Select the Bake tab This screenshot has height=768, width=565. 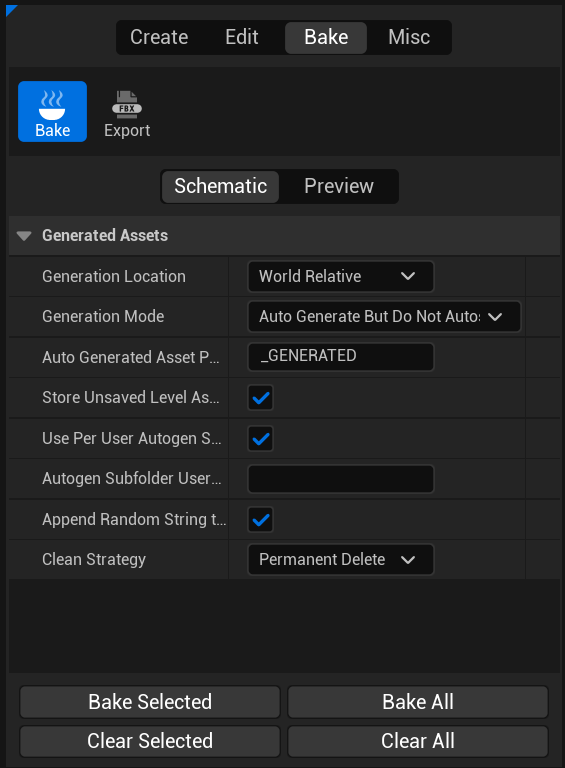click(326, 37)
